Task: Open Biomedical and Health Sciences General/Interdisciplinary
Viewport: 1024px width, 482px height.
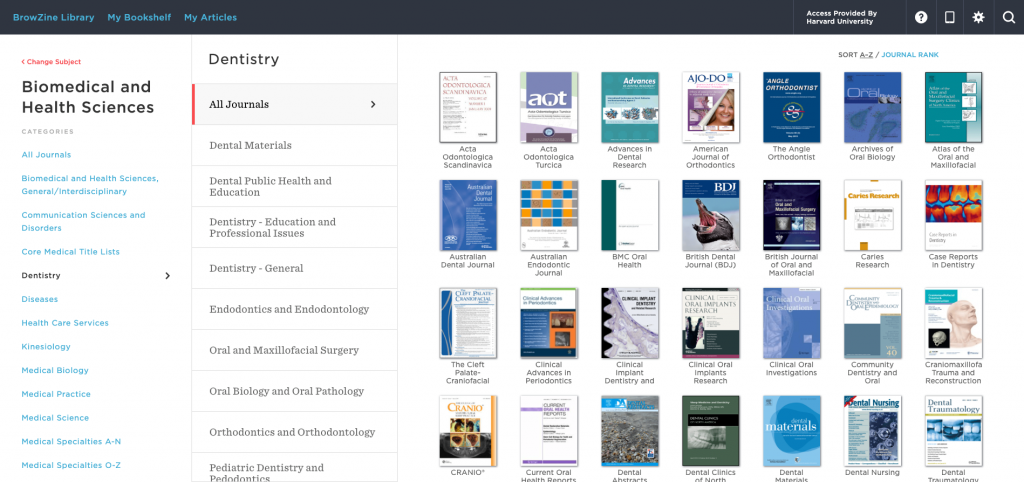Action: tap(90, 185)
